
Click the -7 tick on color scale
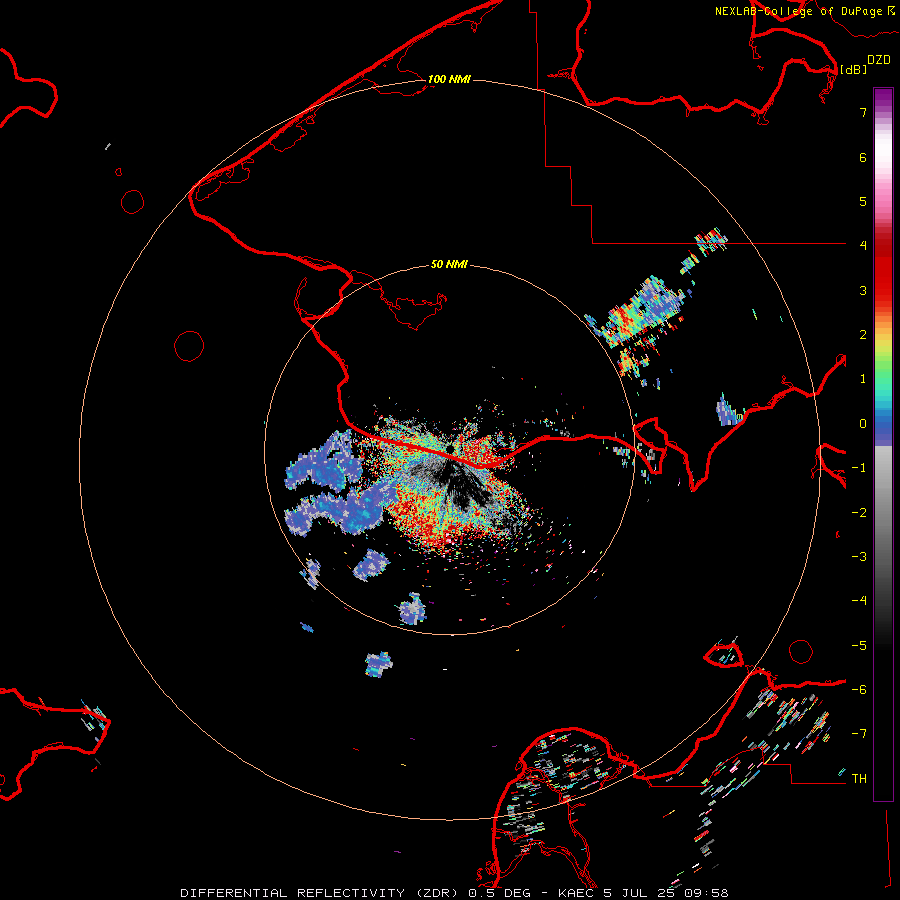(x=859, y=734)
